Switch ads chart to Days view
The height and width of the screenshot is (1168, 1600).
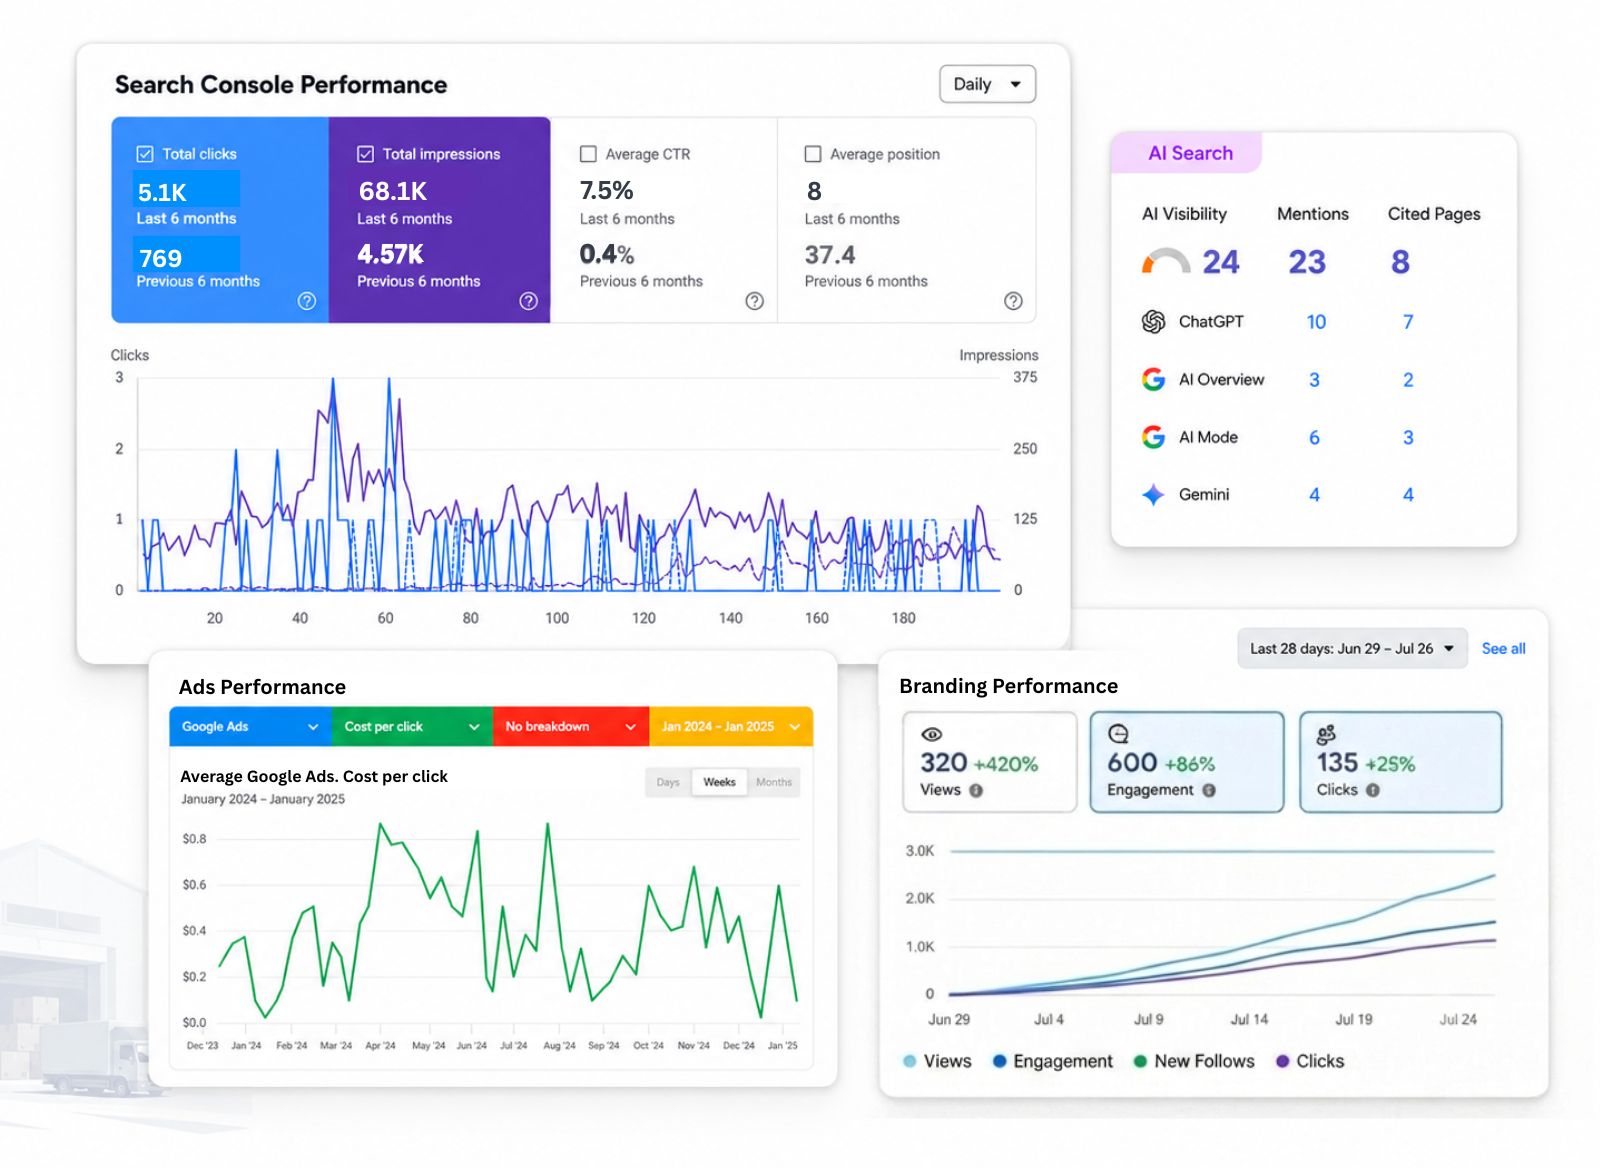668,782
